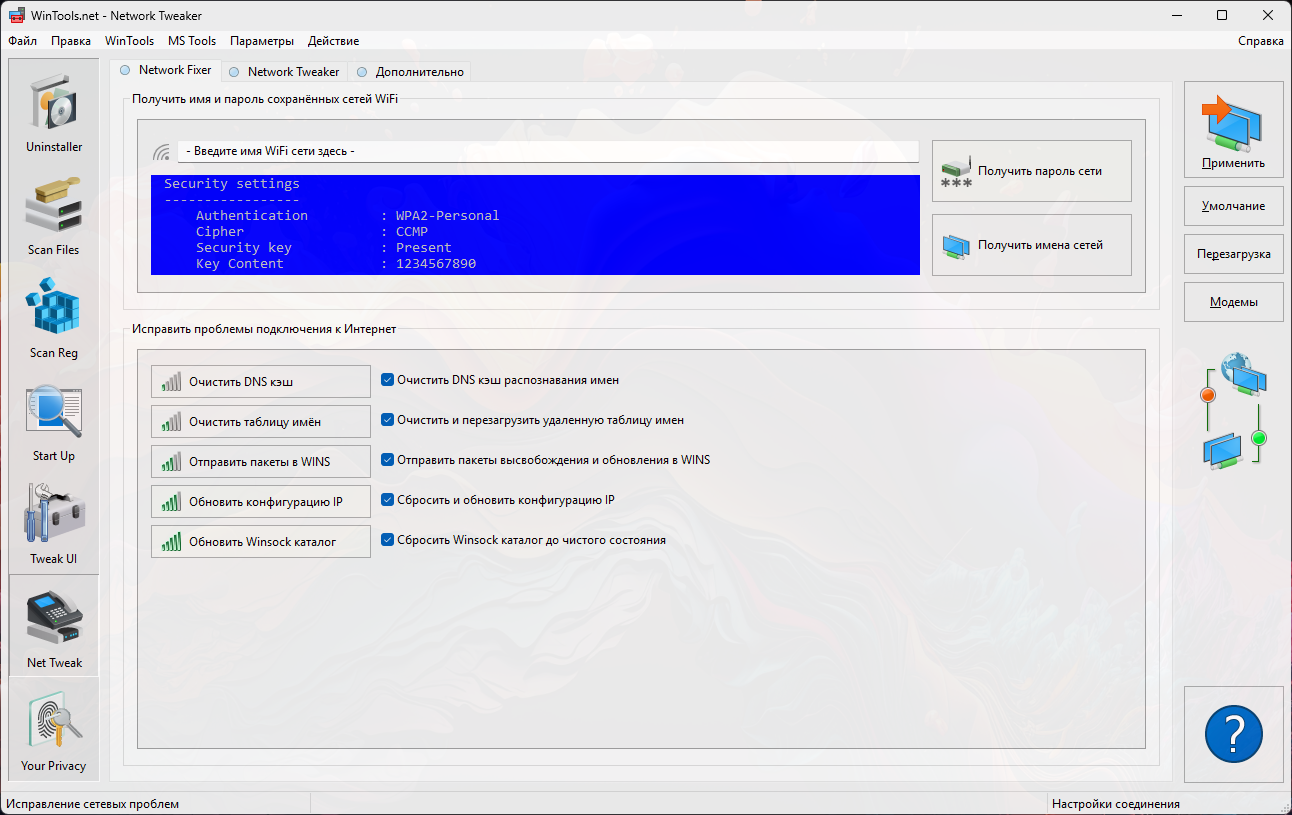Click the Authentication WPA2-Personal line
This screenshot has height=815, width=1292.
(x=347, y=215)
